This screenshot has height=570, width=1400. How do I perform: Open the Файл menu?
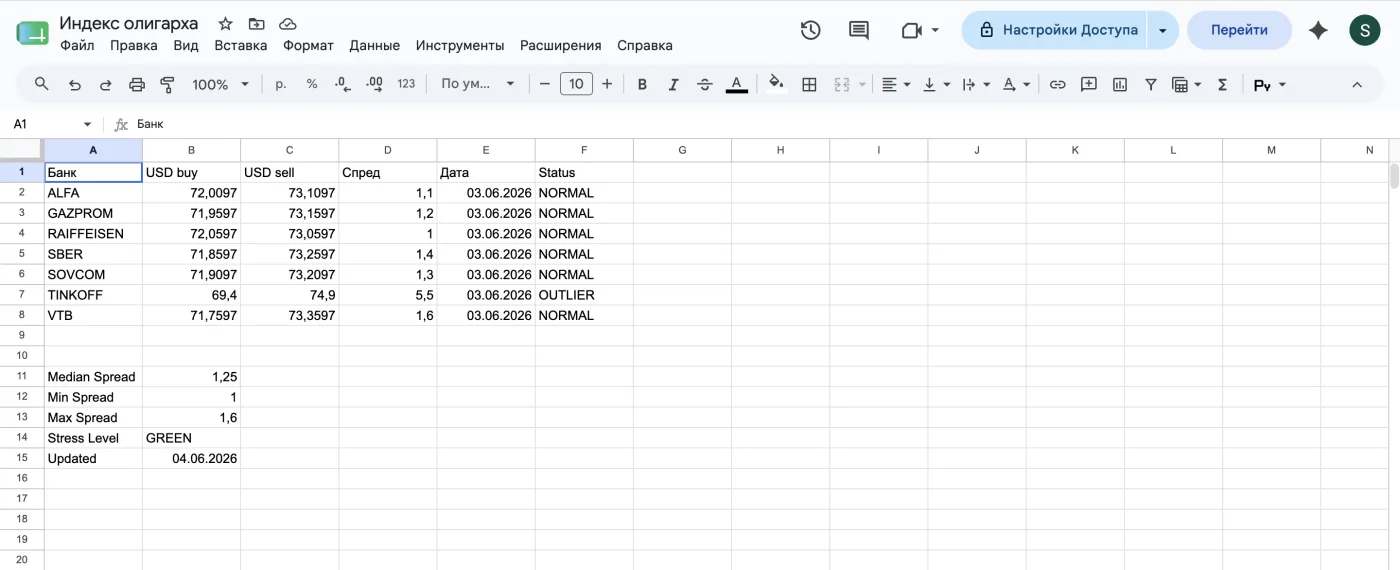tap(77, 45)
